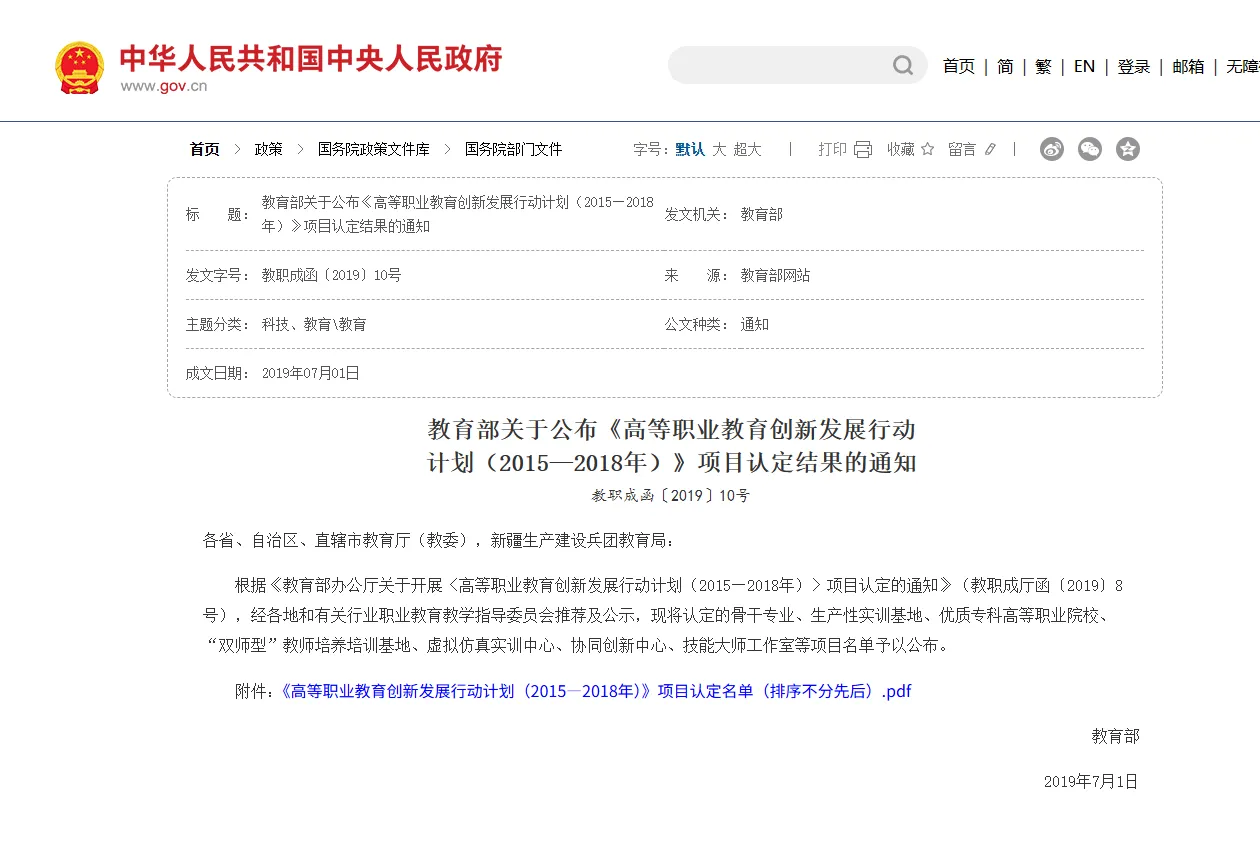The width and height of the screenshot is (1260, 865).
Task: Click the printer icon
Action: click(863, 149)
